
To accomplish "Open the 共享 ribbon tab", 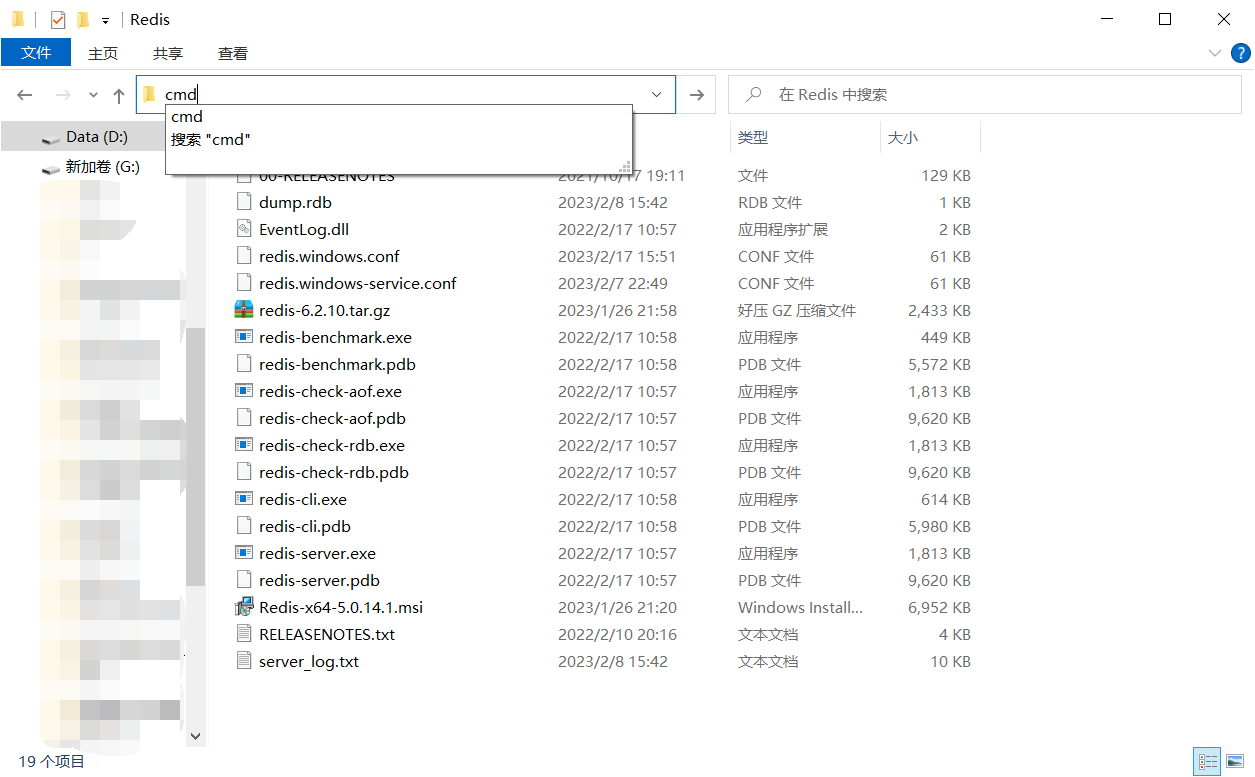I will point(168,53).
